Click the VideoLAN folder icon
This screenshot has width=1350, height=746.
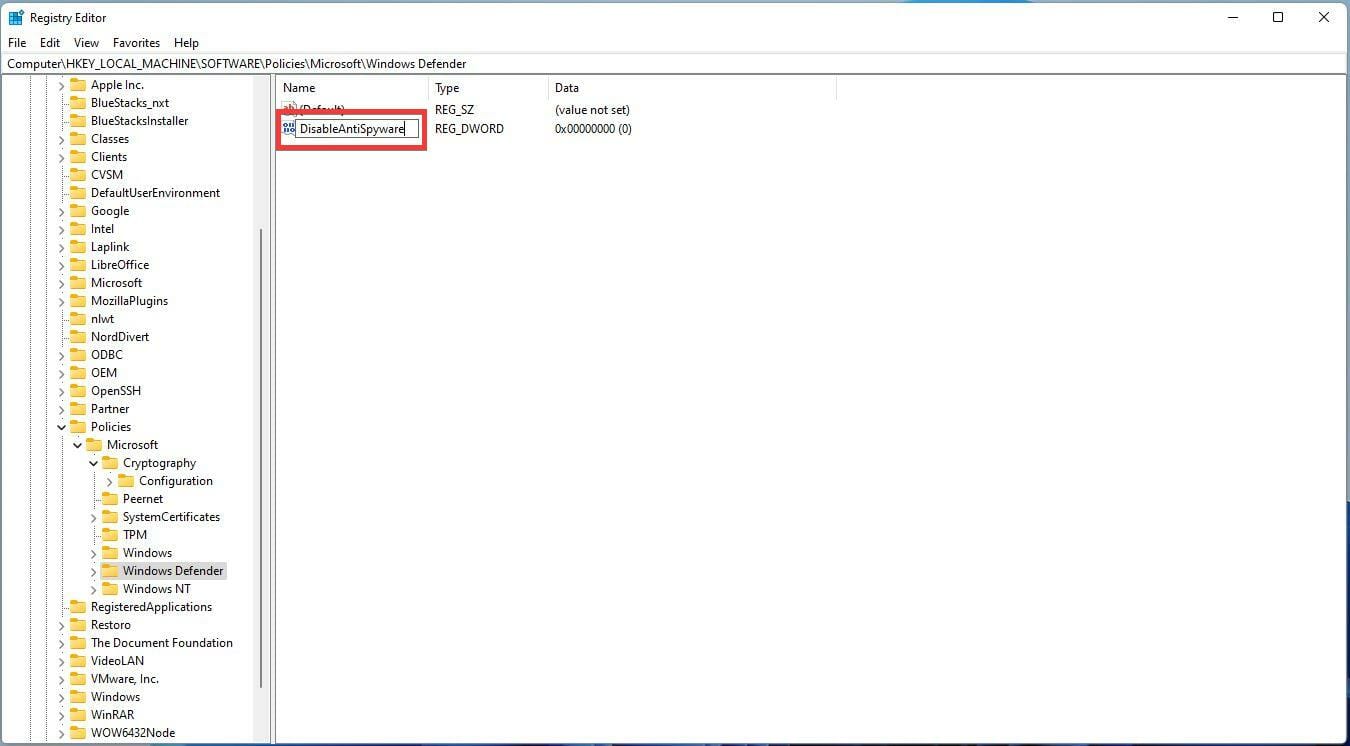(x=78, y=661)
